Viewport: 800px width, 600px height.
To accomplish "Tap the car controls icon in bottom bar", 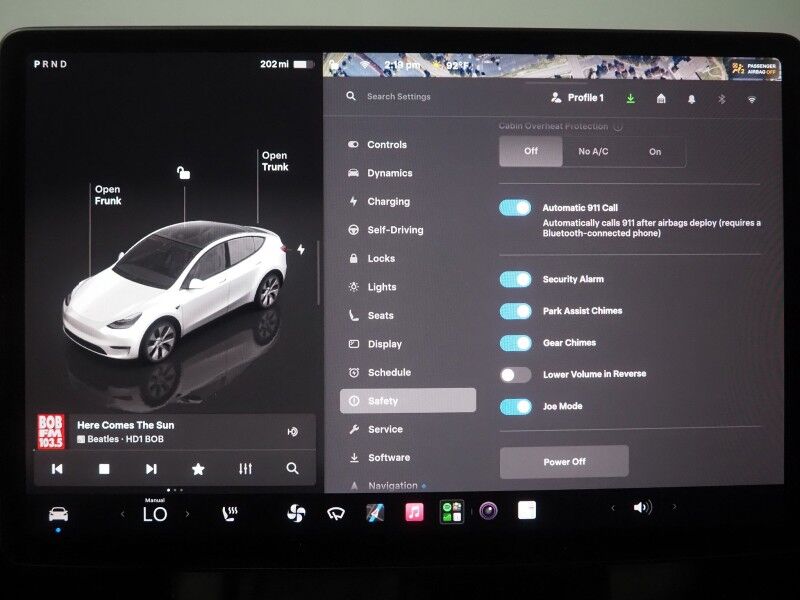I will tap(58, 514).
